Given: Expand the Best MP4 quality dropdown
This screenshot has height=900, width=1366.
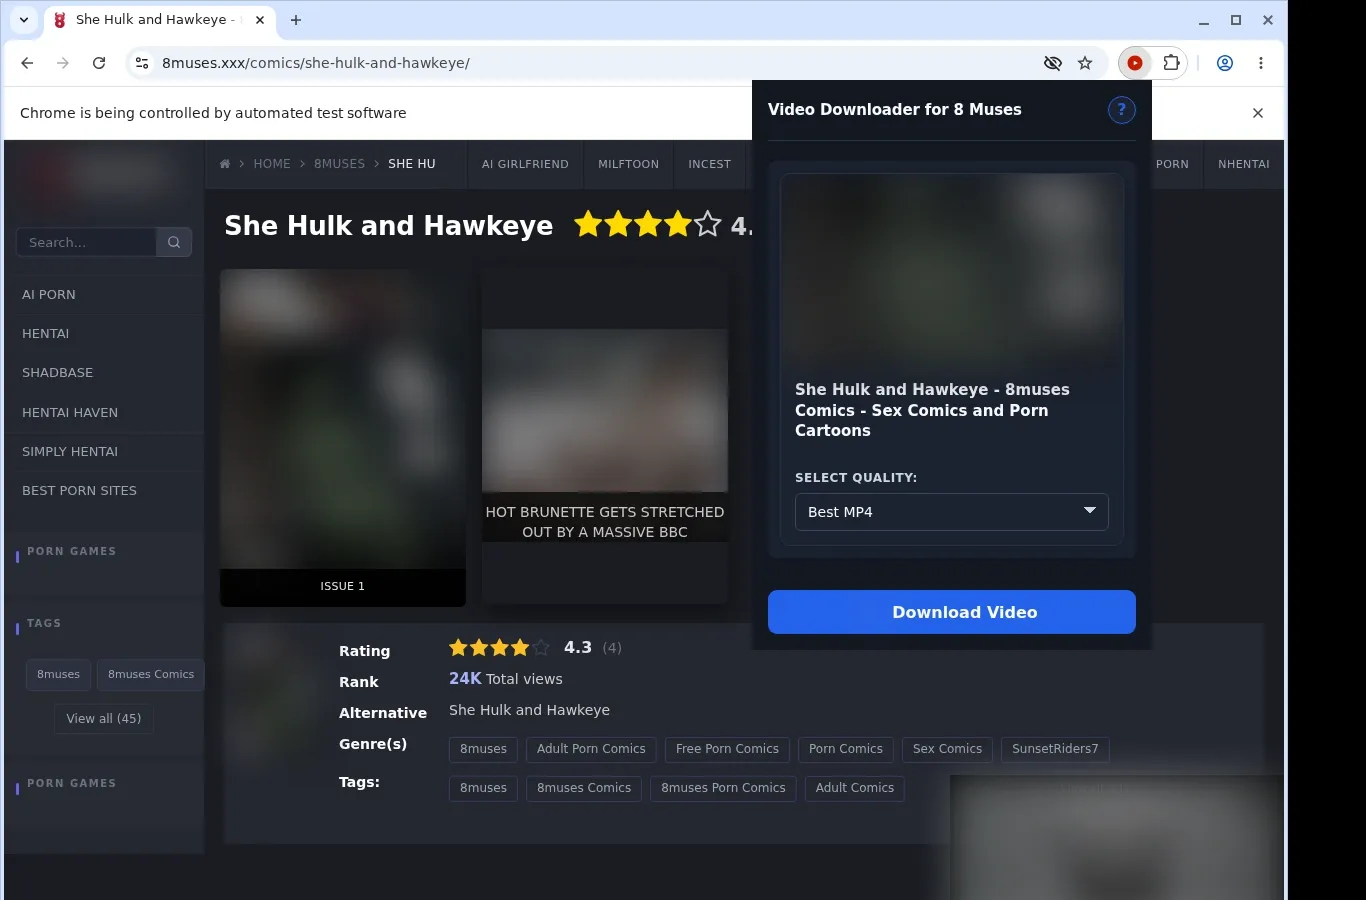Looking at the screenshot, I should tap(952, 512).
